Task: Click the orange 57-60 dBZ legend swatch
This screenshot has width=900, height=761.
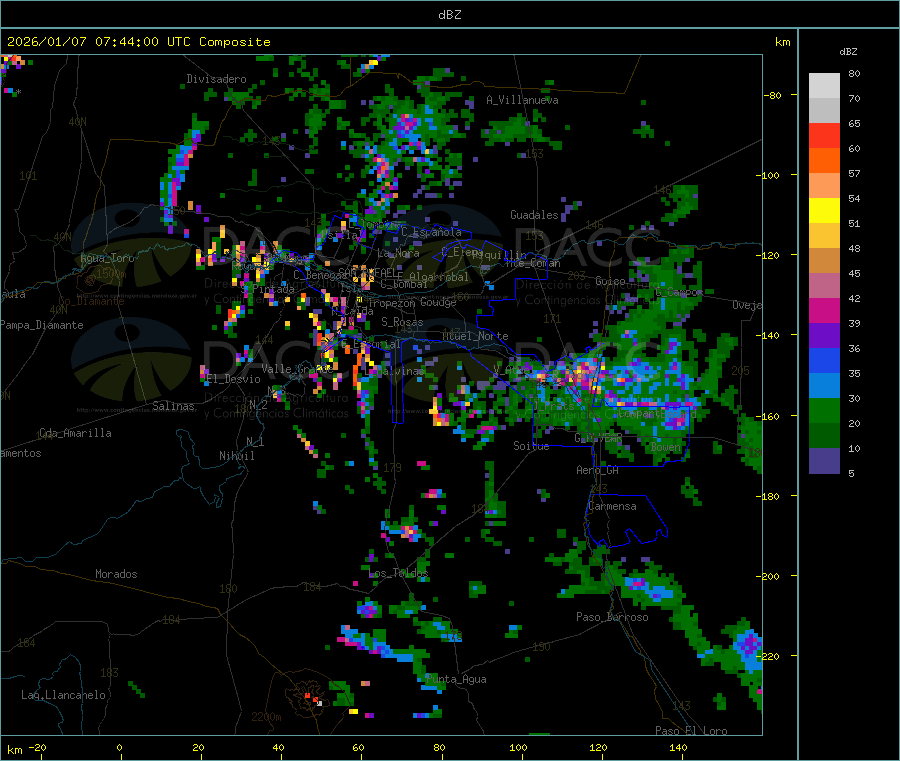Action: click(824, 161)
